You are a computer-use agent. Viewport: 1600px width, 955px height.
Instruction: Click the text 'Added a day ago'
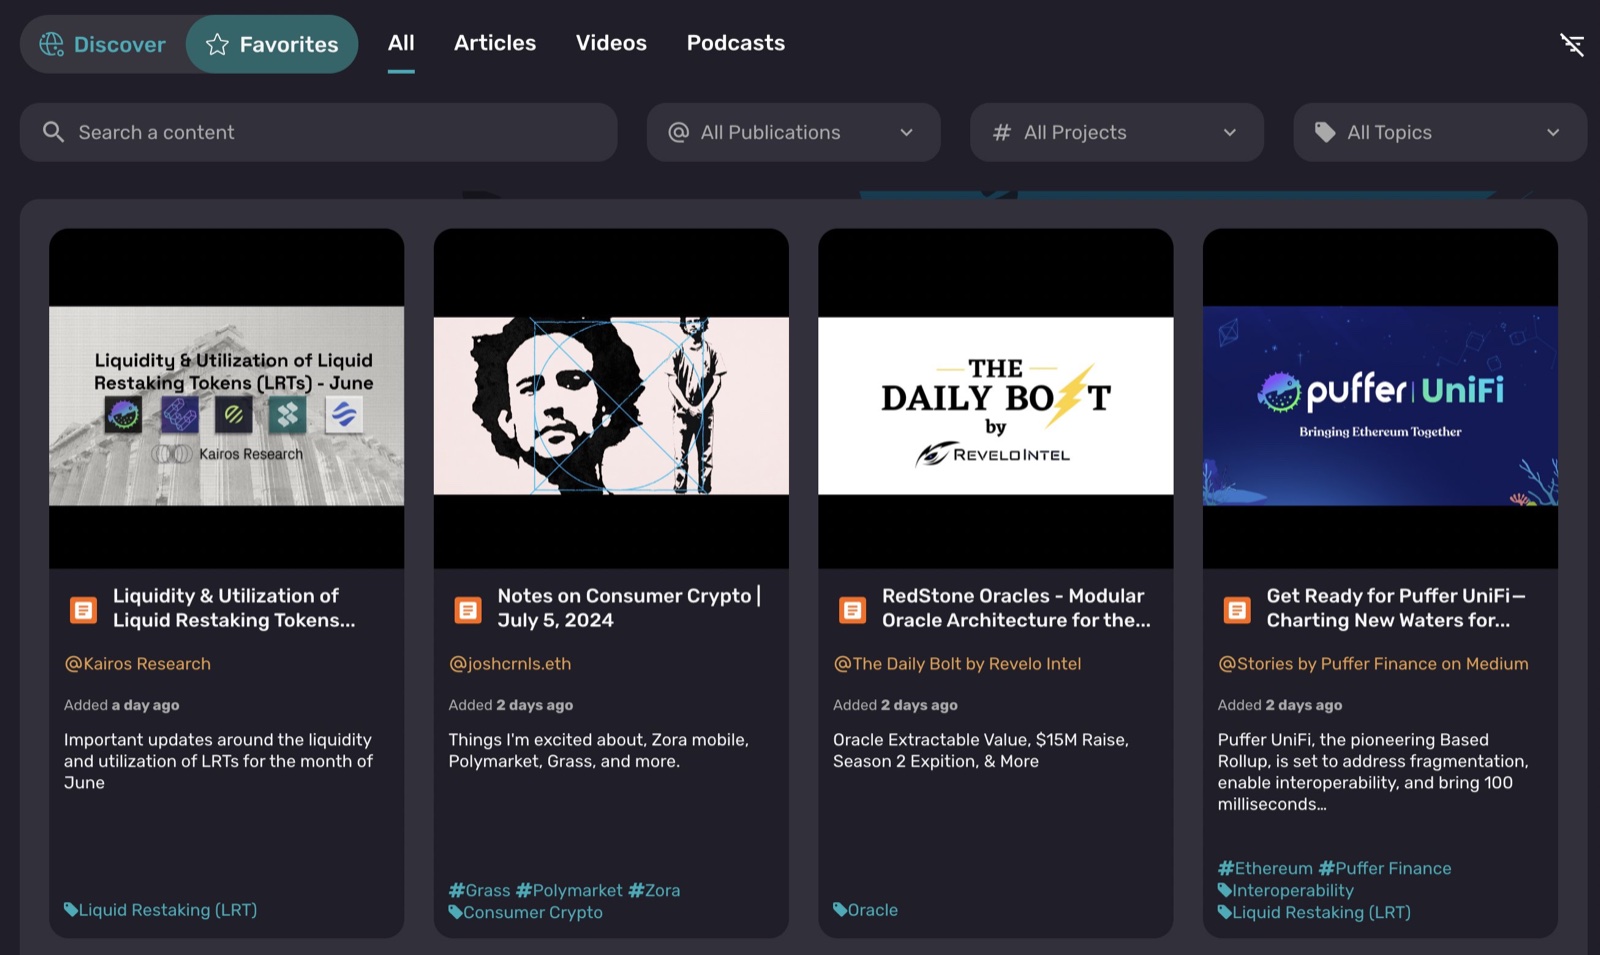point(122,705)
